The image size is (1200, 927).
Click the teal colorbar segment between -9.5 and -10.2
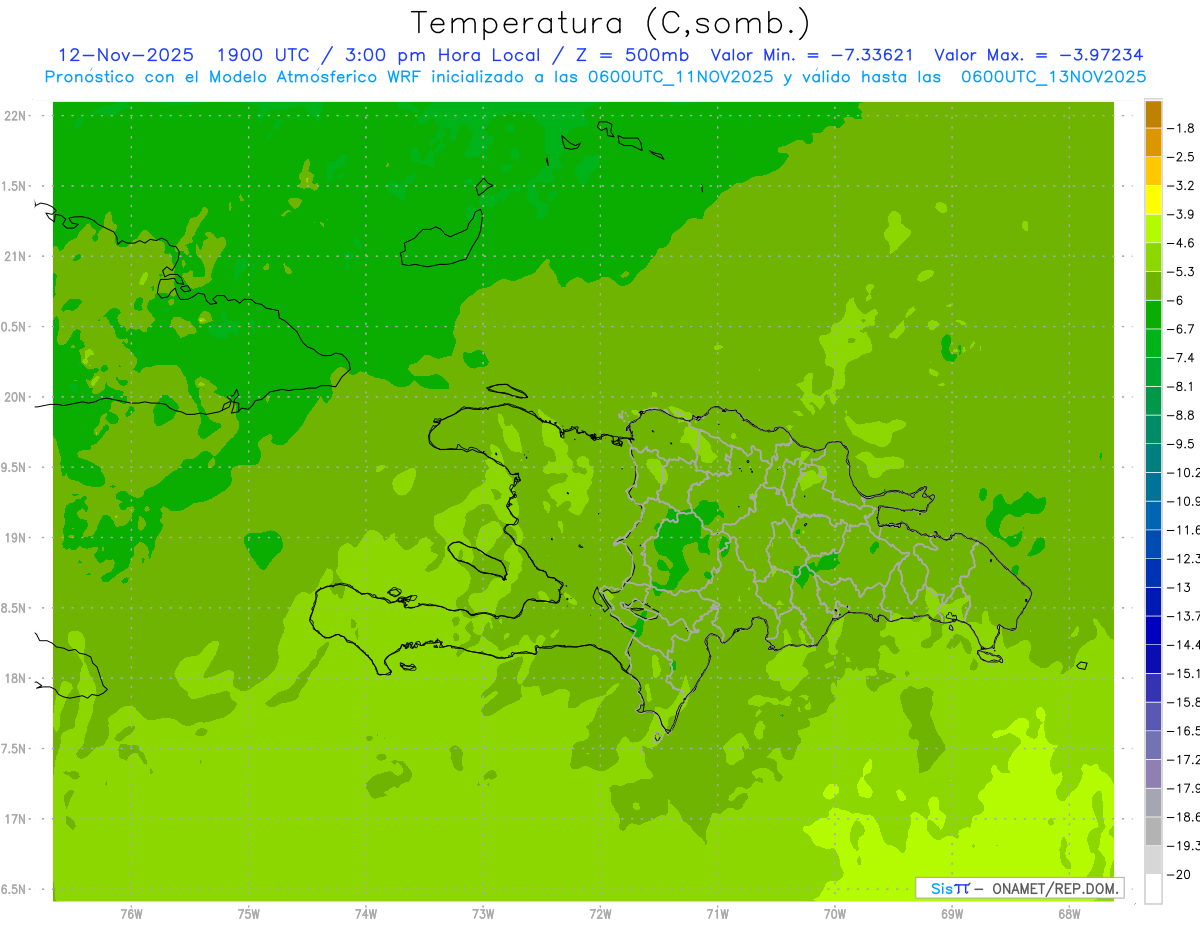click(1153, 458)
